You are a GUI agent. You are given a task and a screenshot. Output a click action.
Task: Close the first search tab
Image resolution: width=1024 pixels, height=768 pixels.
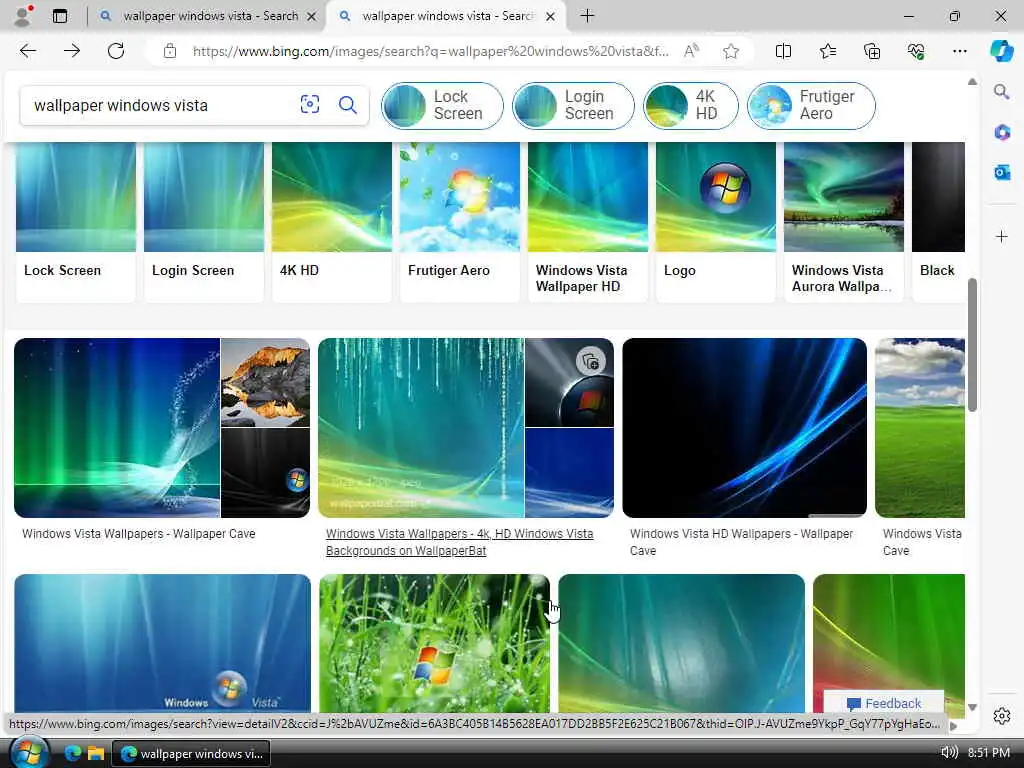(x=312, y=16)
